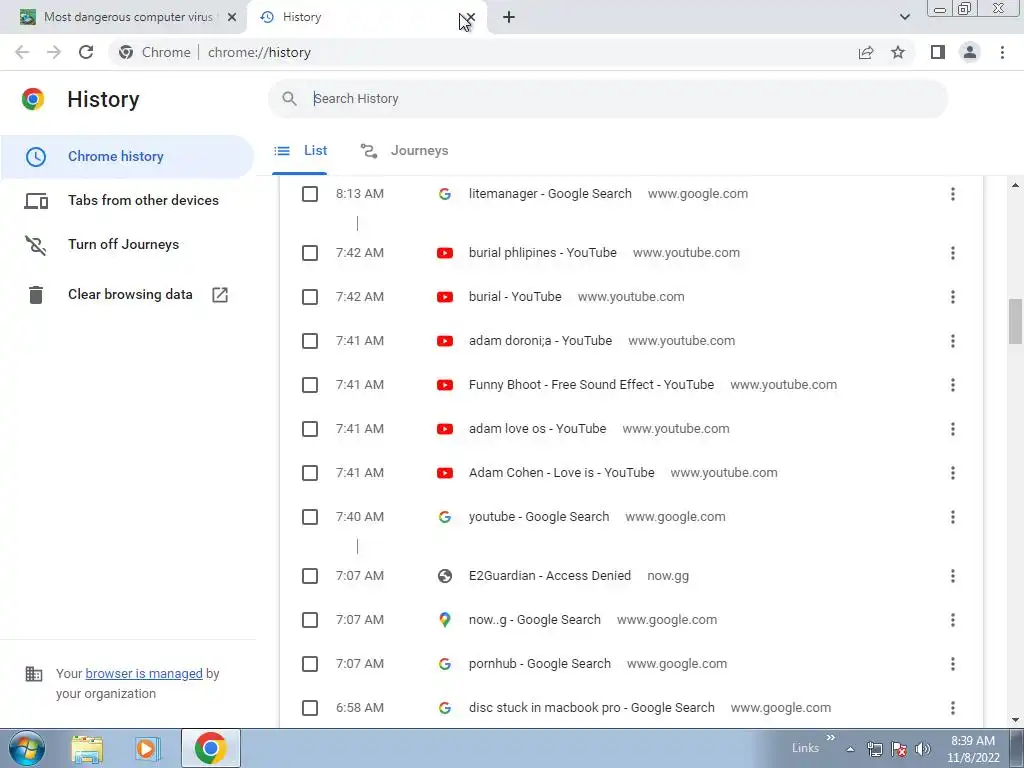Open the Adam Cohen - Love is link

pos(562,473)
